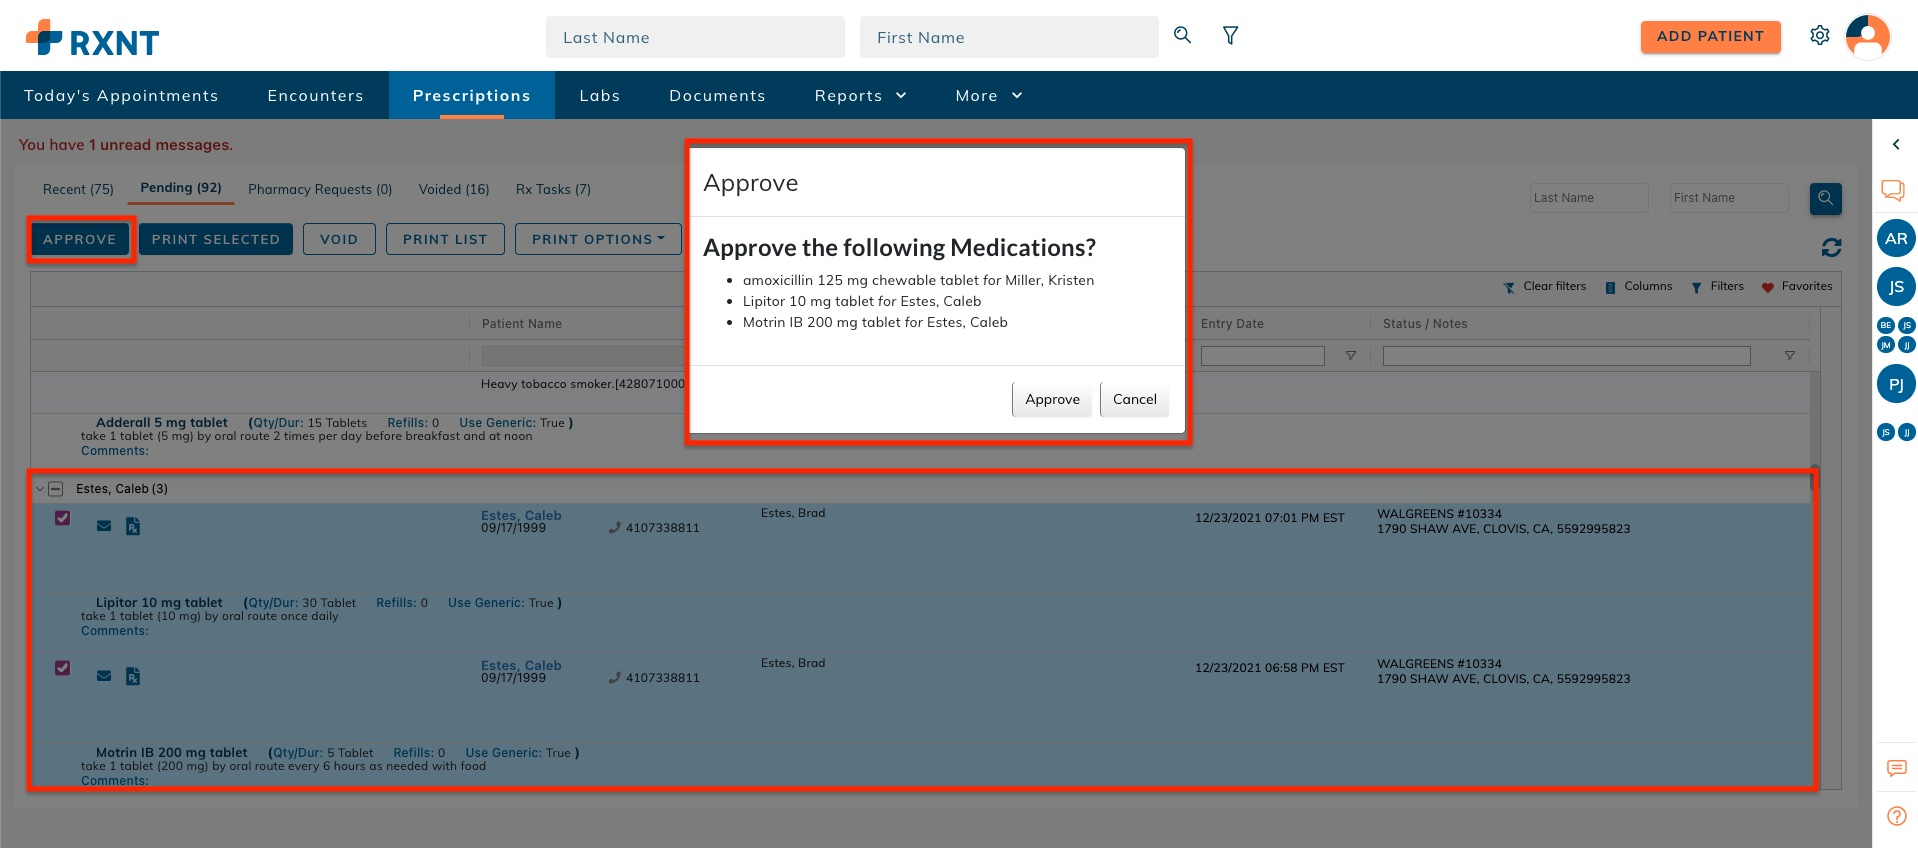Click the refresh list icon
This screenshot has height=848, width=1918.
coord(1831,247)
